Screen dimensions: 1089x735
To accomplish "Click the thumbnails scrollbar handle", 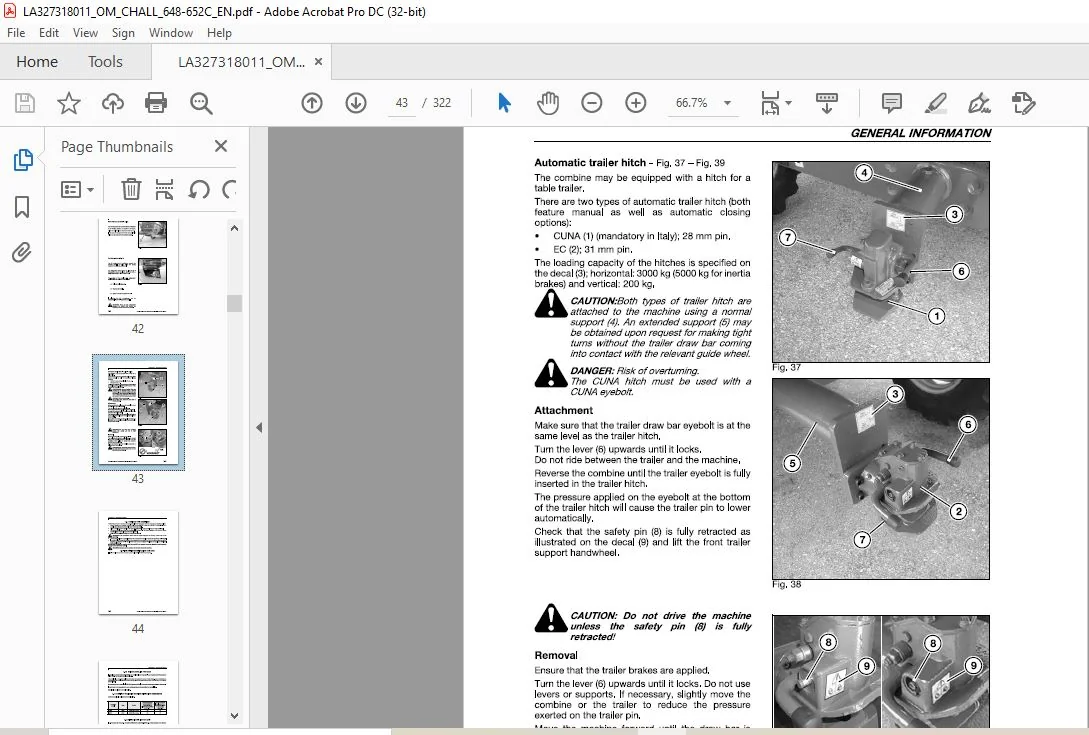I will click(x=235, y=303).
